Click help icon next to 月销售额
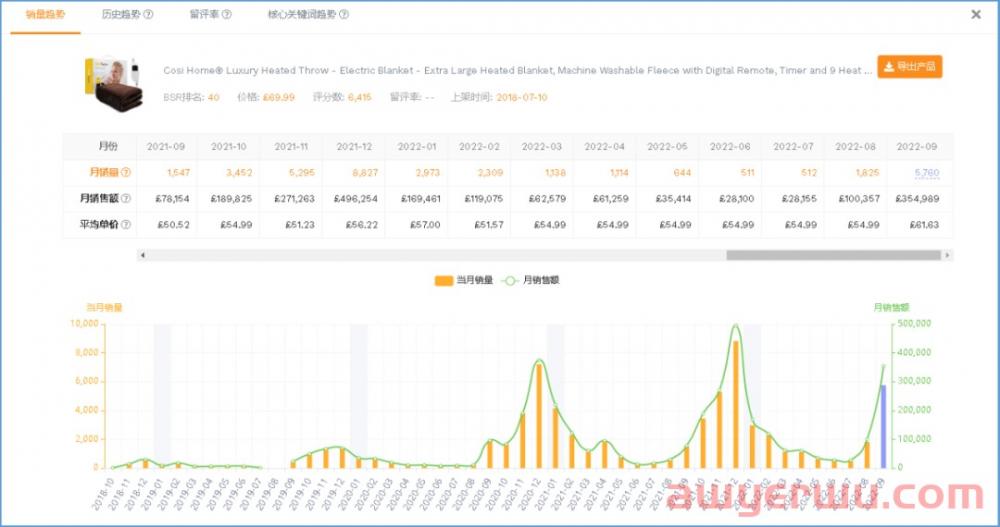Image resolution: width=1000 pixels, height=527 pixels. (x=126, y=198)
